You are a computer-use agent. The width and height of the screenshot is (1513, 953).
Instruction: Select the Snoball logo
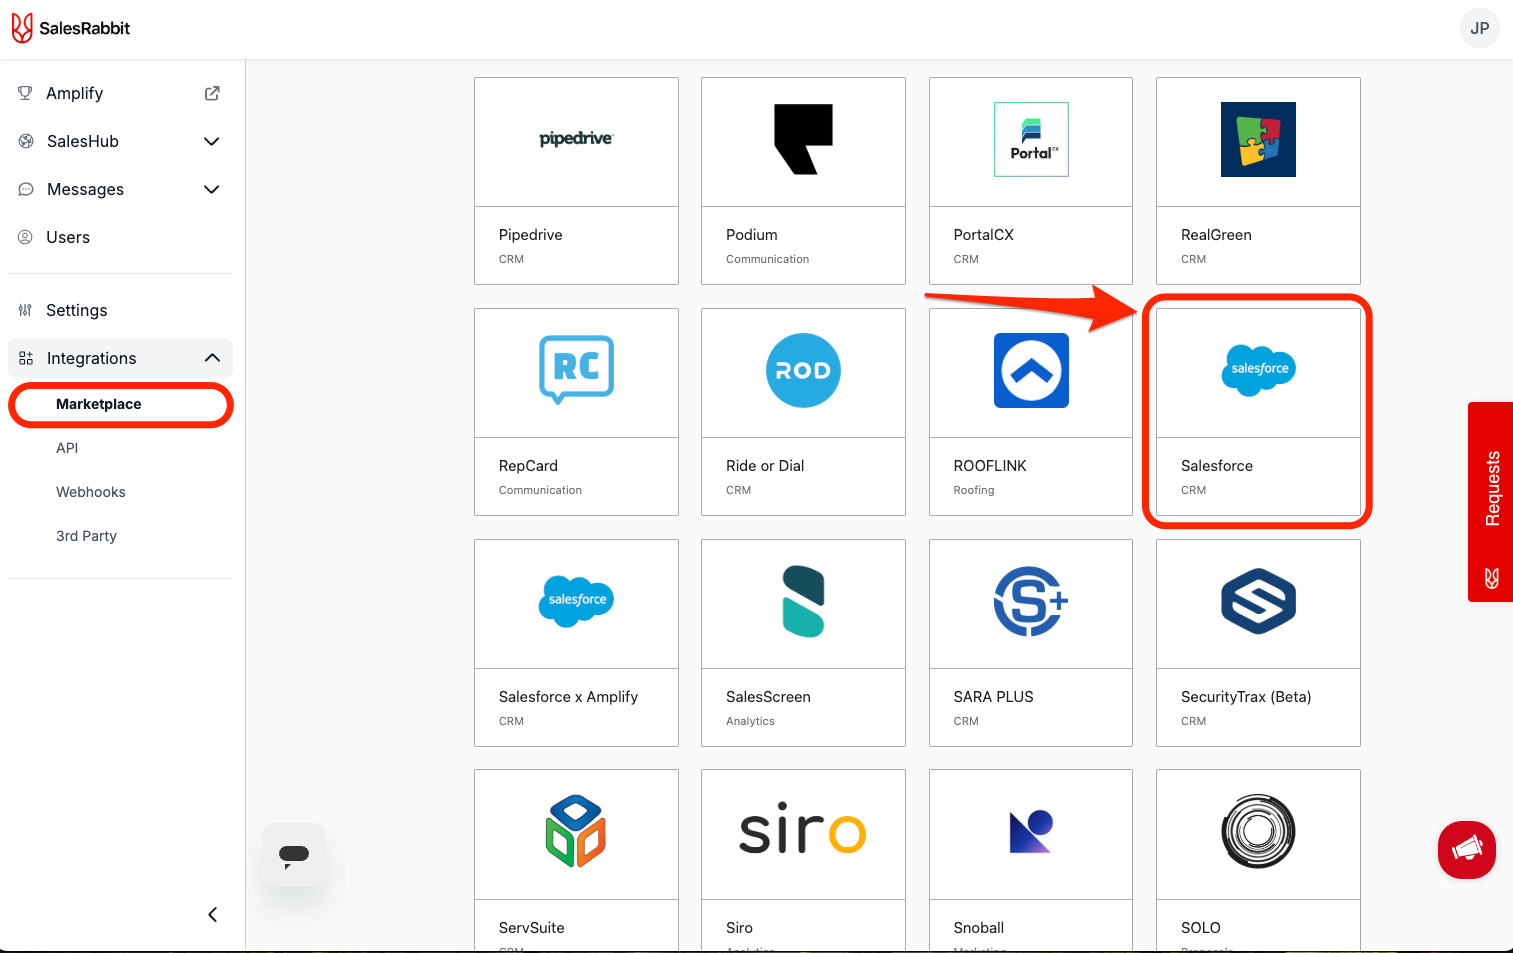click(1031, 831)
